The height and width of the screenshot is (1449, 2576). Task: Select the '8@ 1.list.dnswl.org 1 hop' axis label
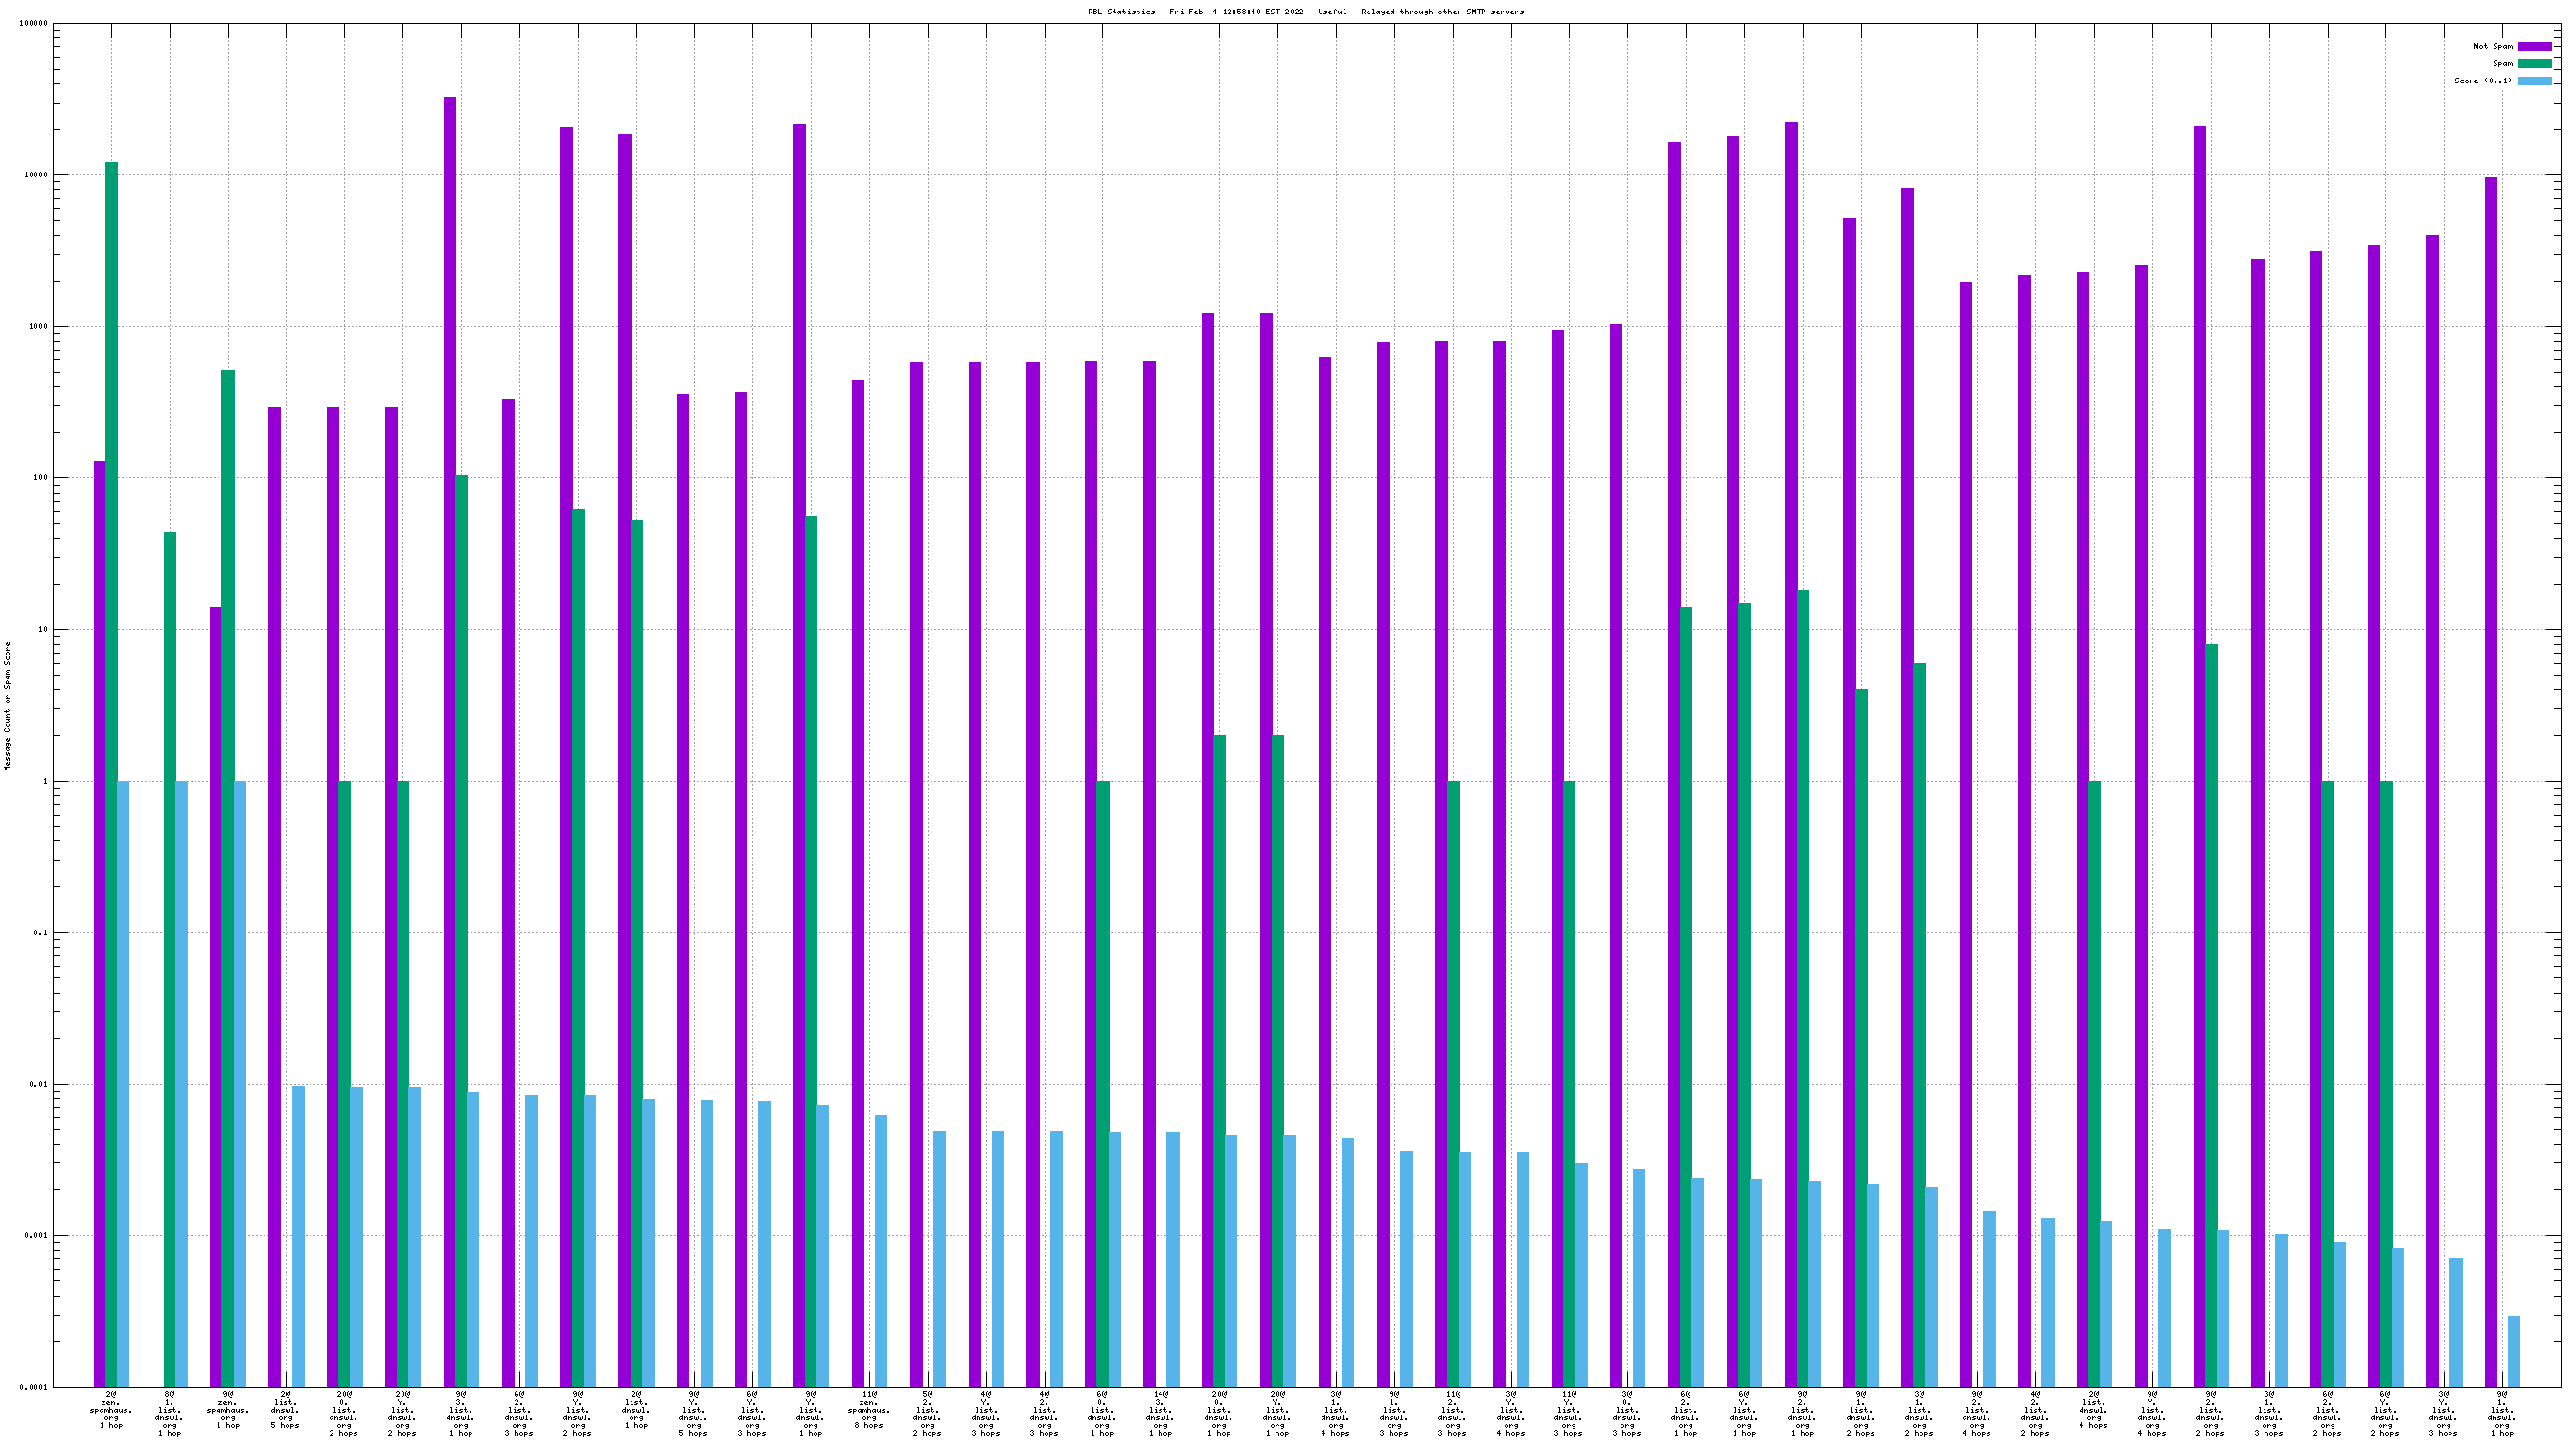point(169,1412)
